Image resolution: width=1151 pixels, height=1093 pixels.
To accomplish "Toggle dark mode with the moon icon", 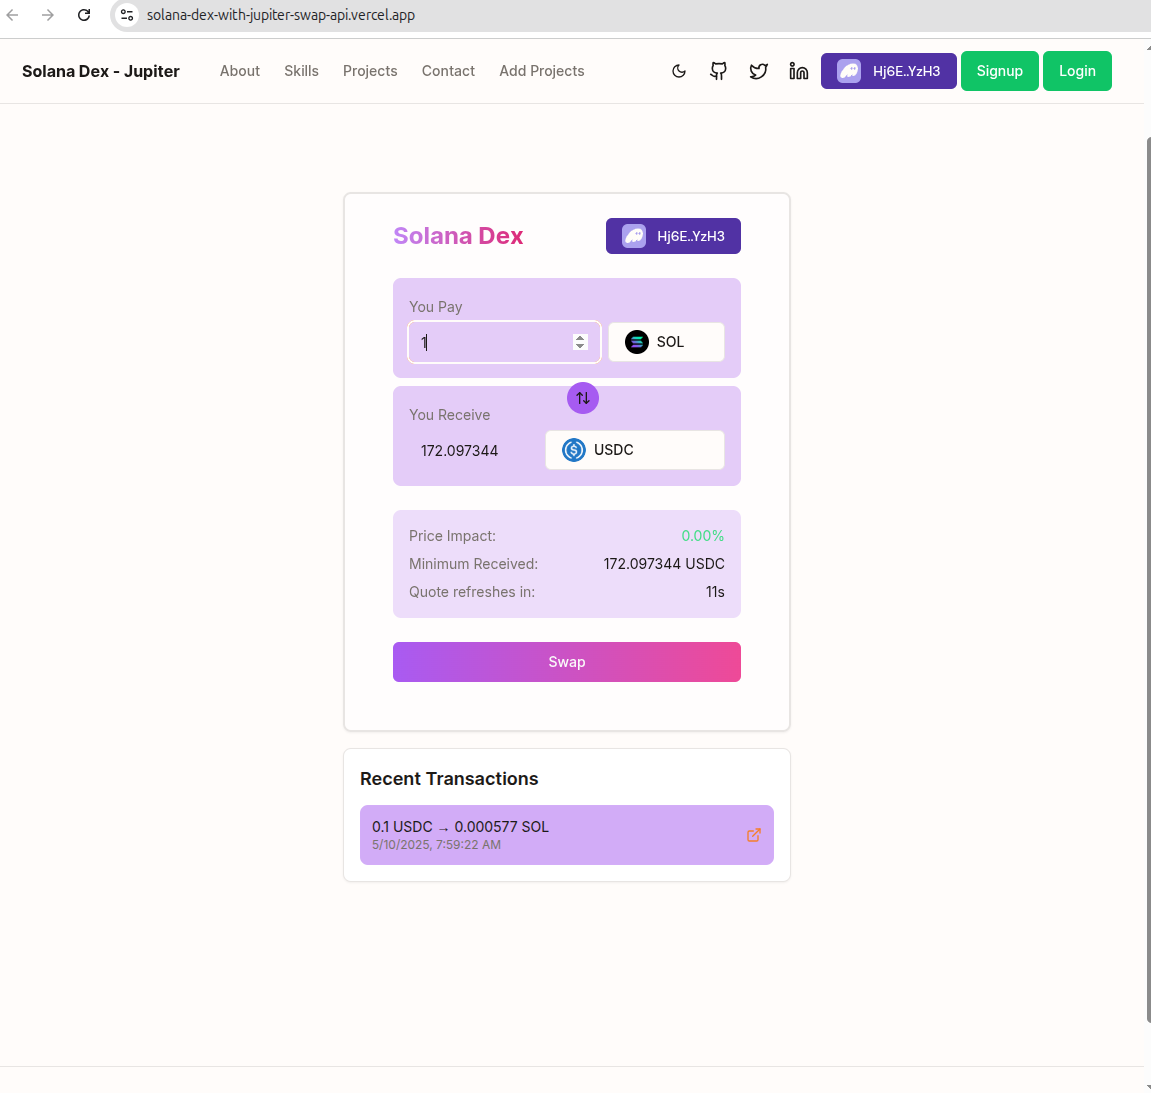I will point(679,71).
